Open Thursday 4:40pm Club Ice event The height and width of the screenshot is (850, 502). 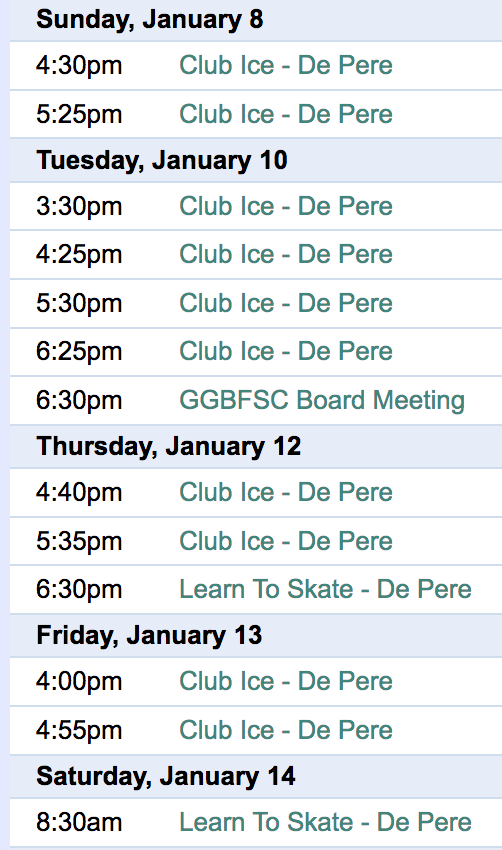pos(286,492)
